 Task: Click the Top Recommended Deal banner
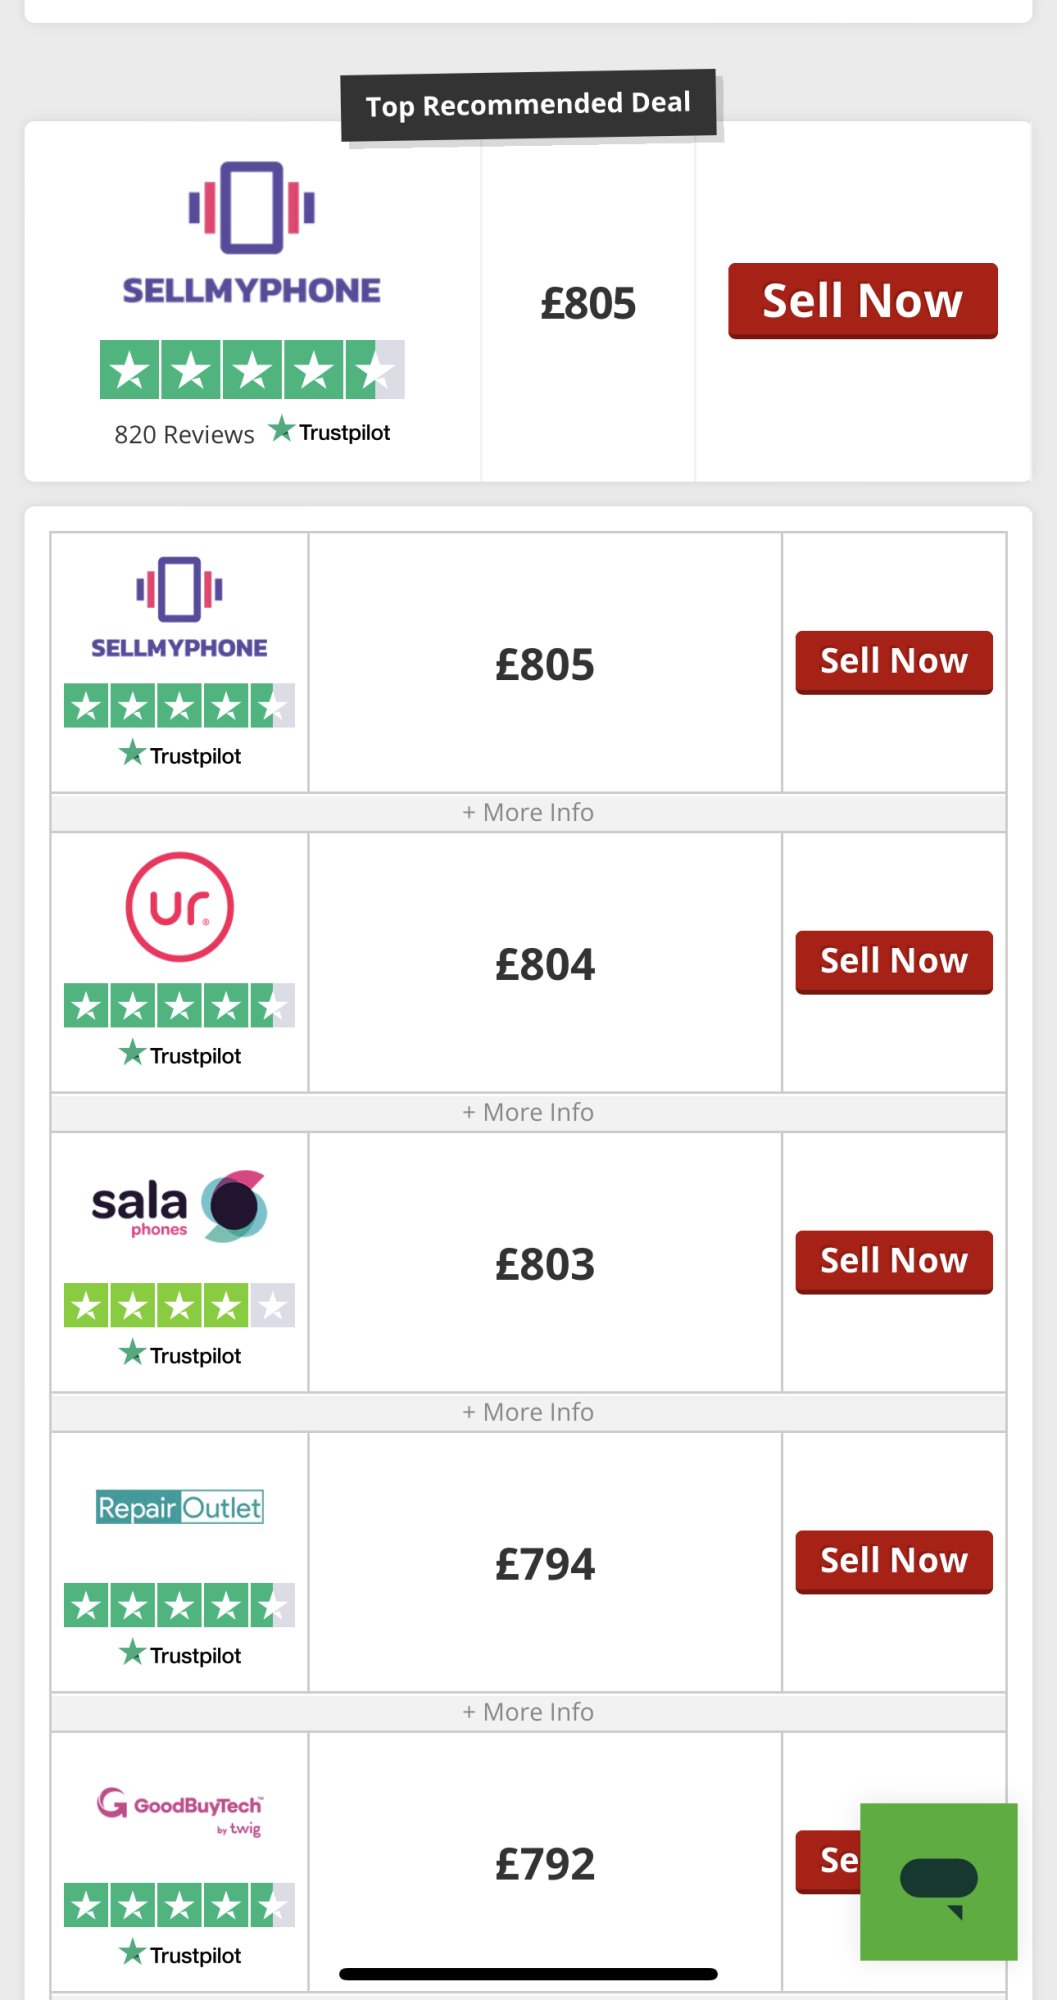click(x=528, y=105)
